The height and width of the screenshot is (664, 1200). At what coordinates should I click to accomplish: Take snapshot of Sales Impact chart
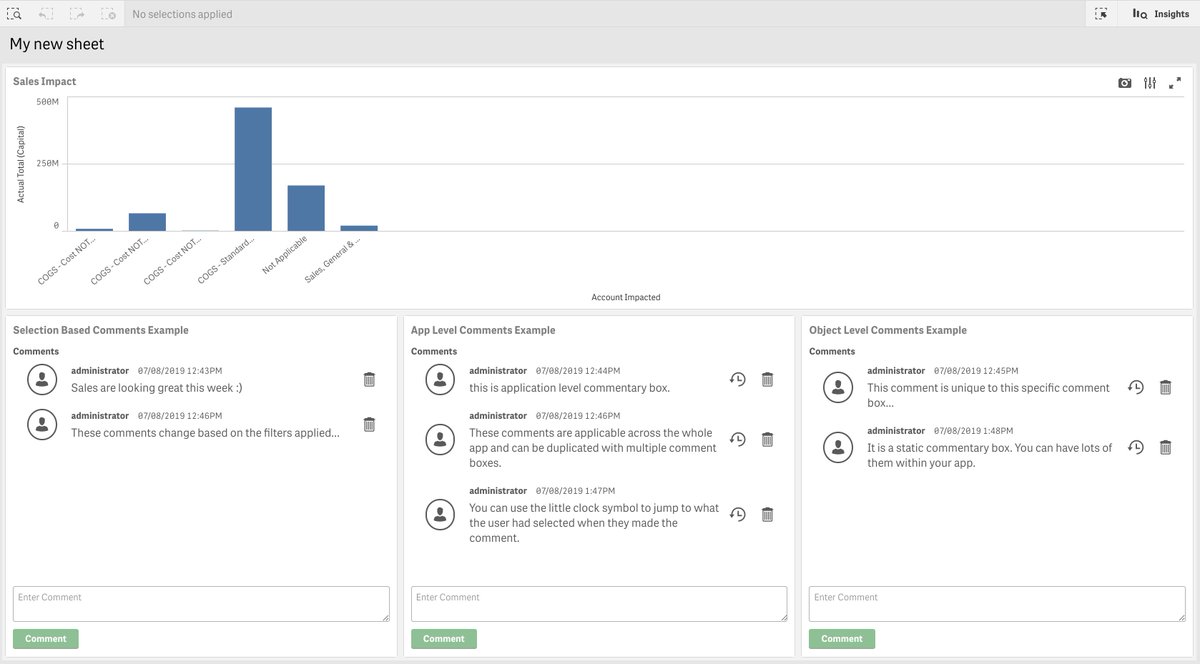click(1125, 83)
